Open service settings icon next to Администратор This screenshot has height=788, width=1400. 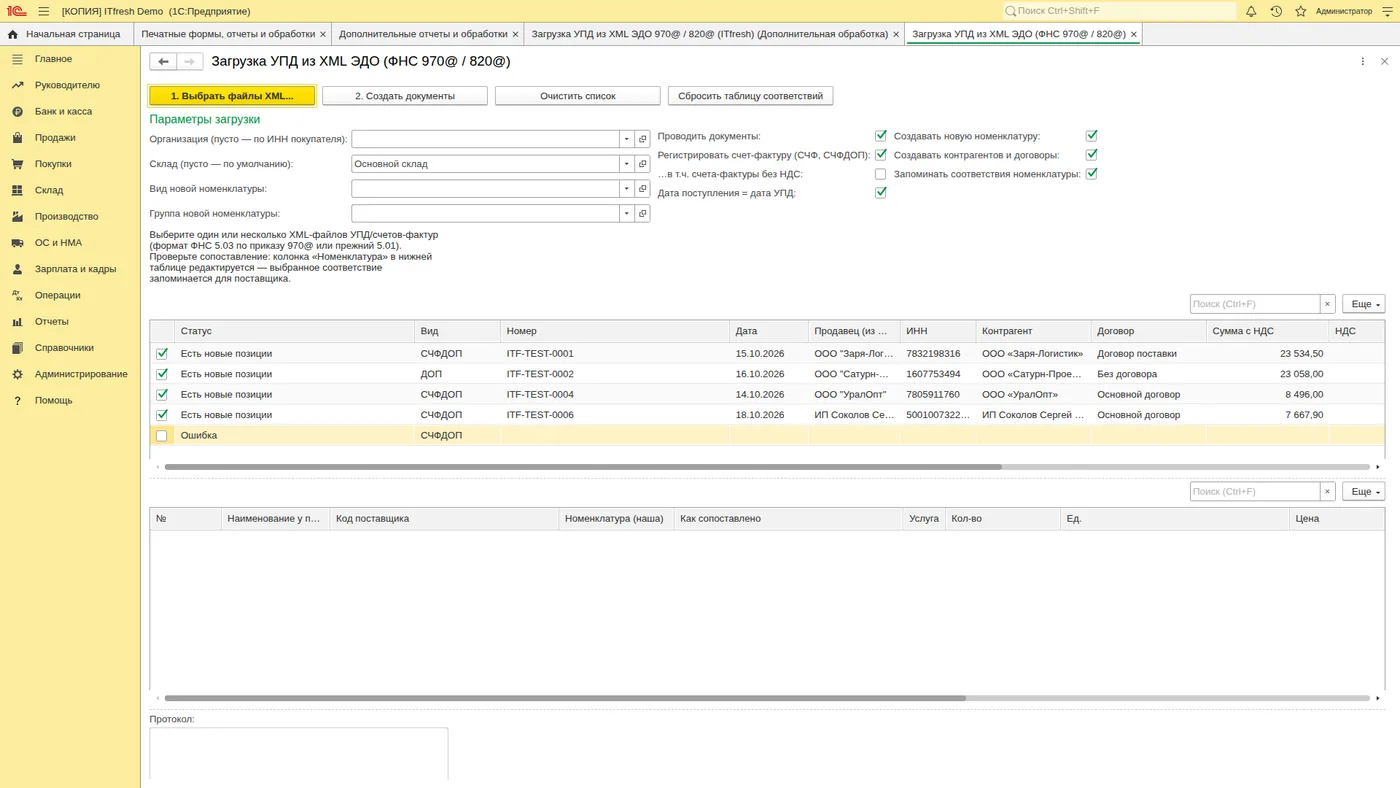tap(1386, 11)
